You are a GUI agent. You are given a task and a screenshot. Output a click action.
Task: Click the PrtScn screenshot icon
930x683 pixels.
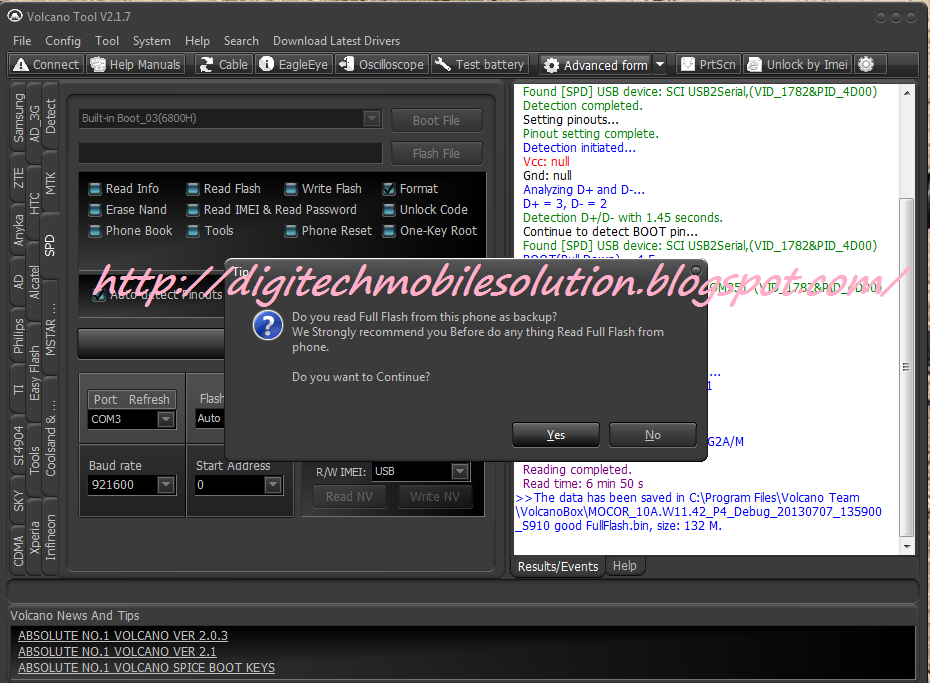[708, 64]
